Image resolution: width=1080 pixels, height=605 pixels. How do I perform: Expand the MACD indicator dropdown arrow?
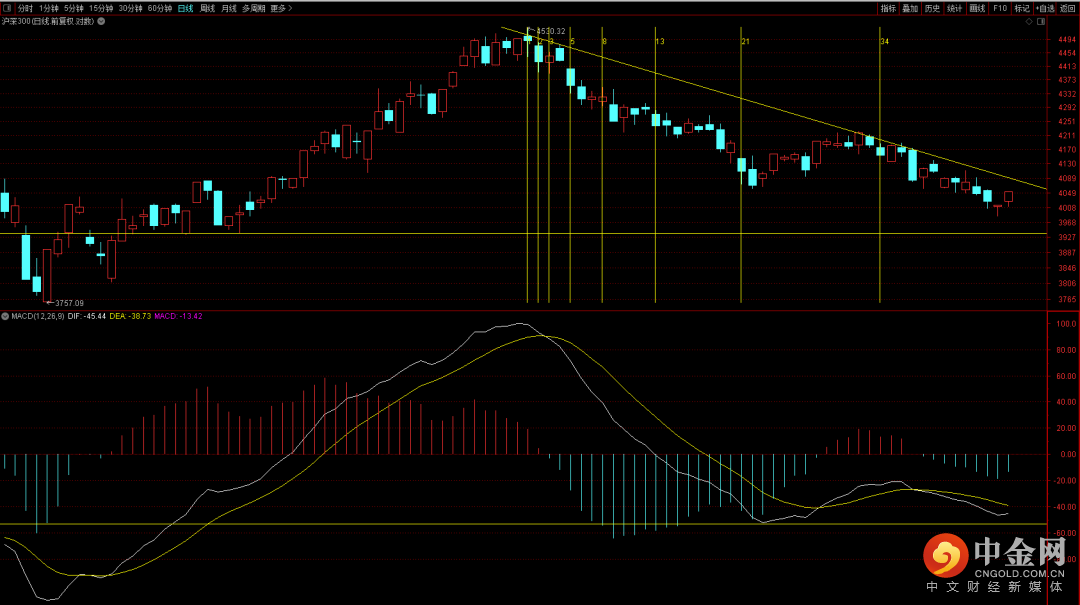(6, 316)
